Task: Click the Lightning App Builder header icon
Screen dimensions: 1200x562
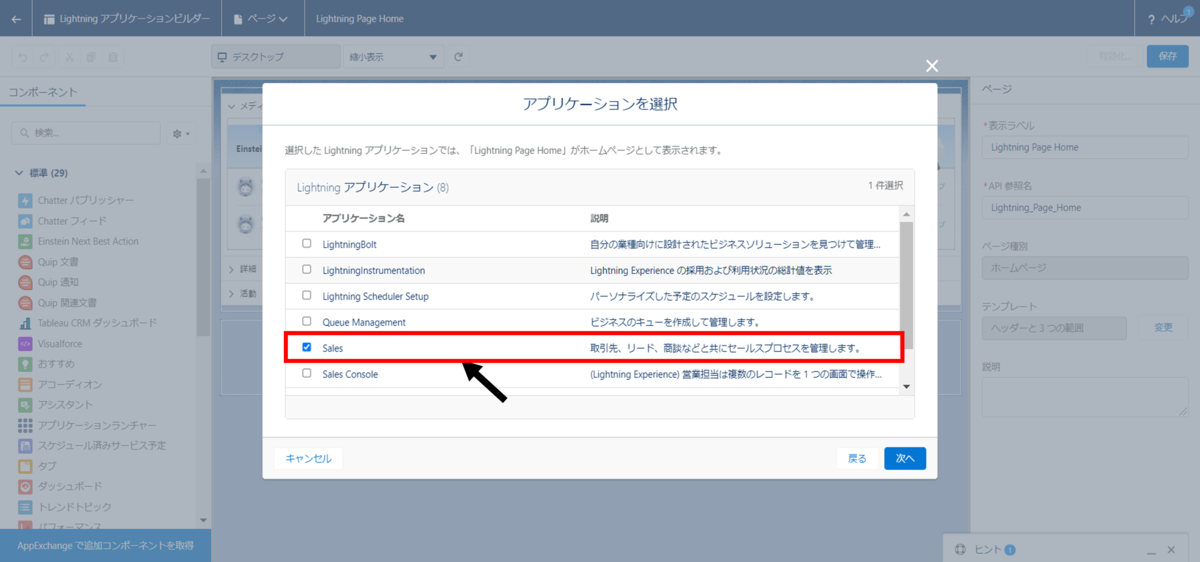Action: [x=50, y=19]
